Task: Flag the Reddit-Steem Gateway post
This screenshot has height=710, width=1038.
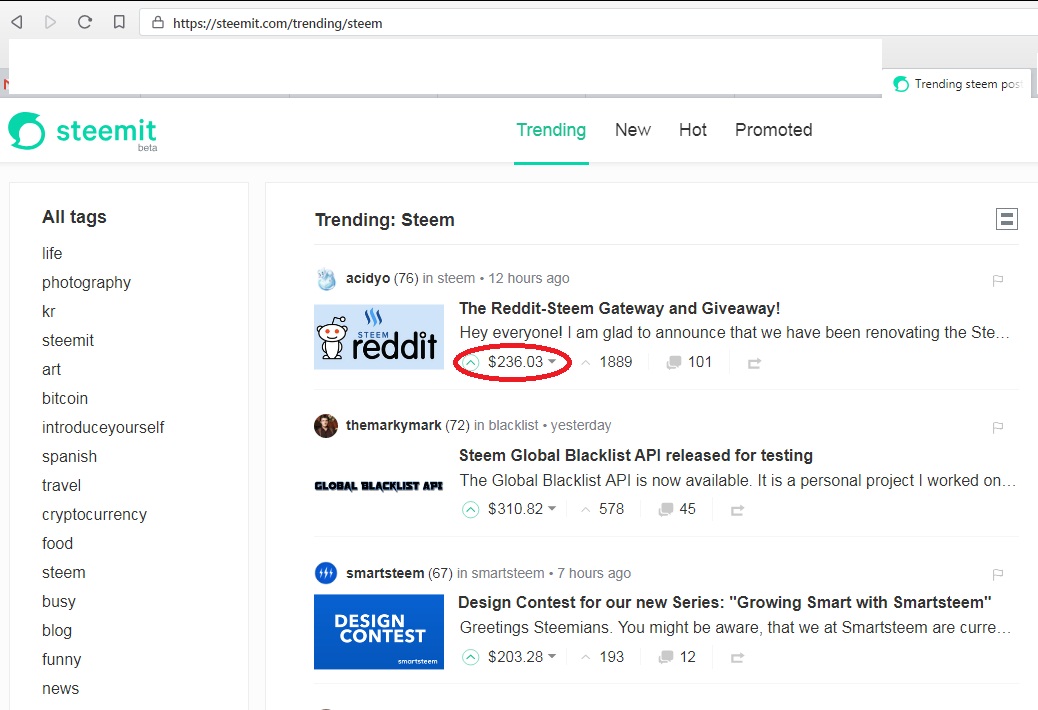Action: (x=997, y=281)
